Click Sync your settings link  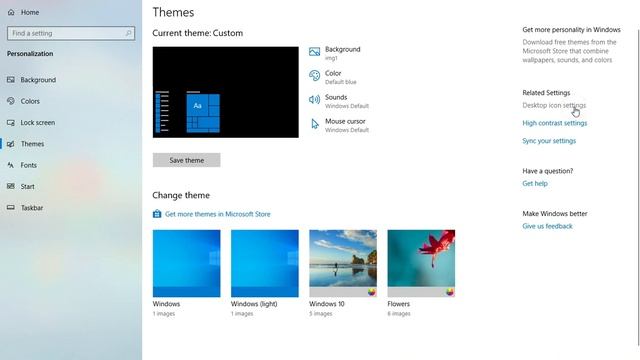pyautogui.click(x=549, y=141)
